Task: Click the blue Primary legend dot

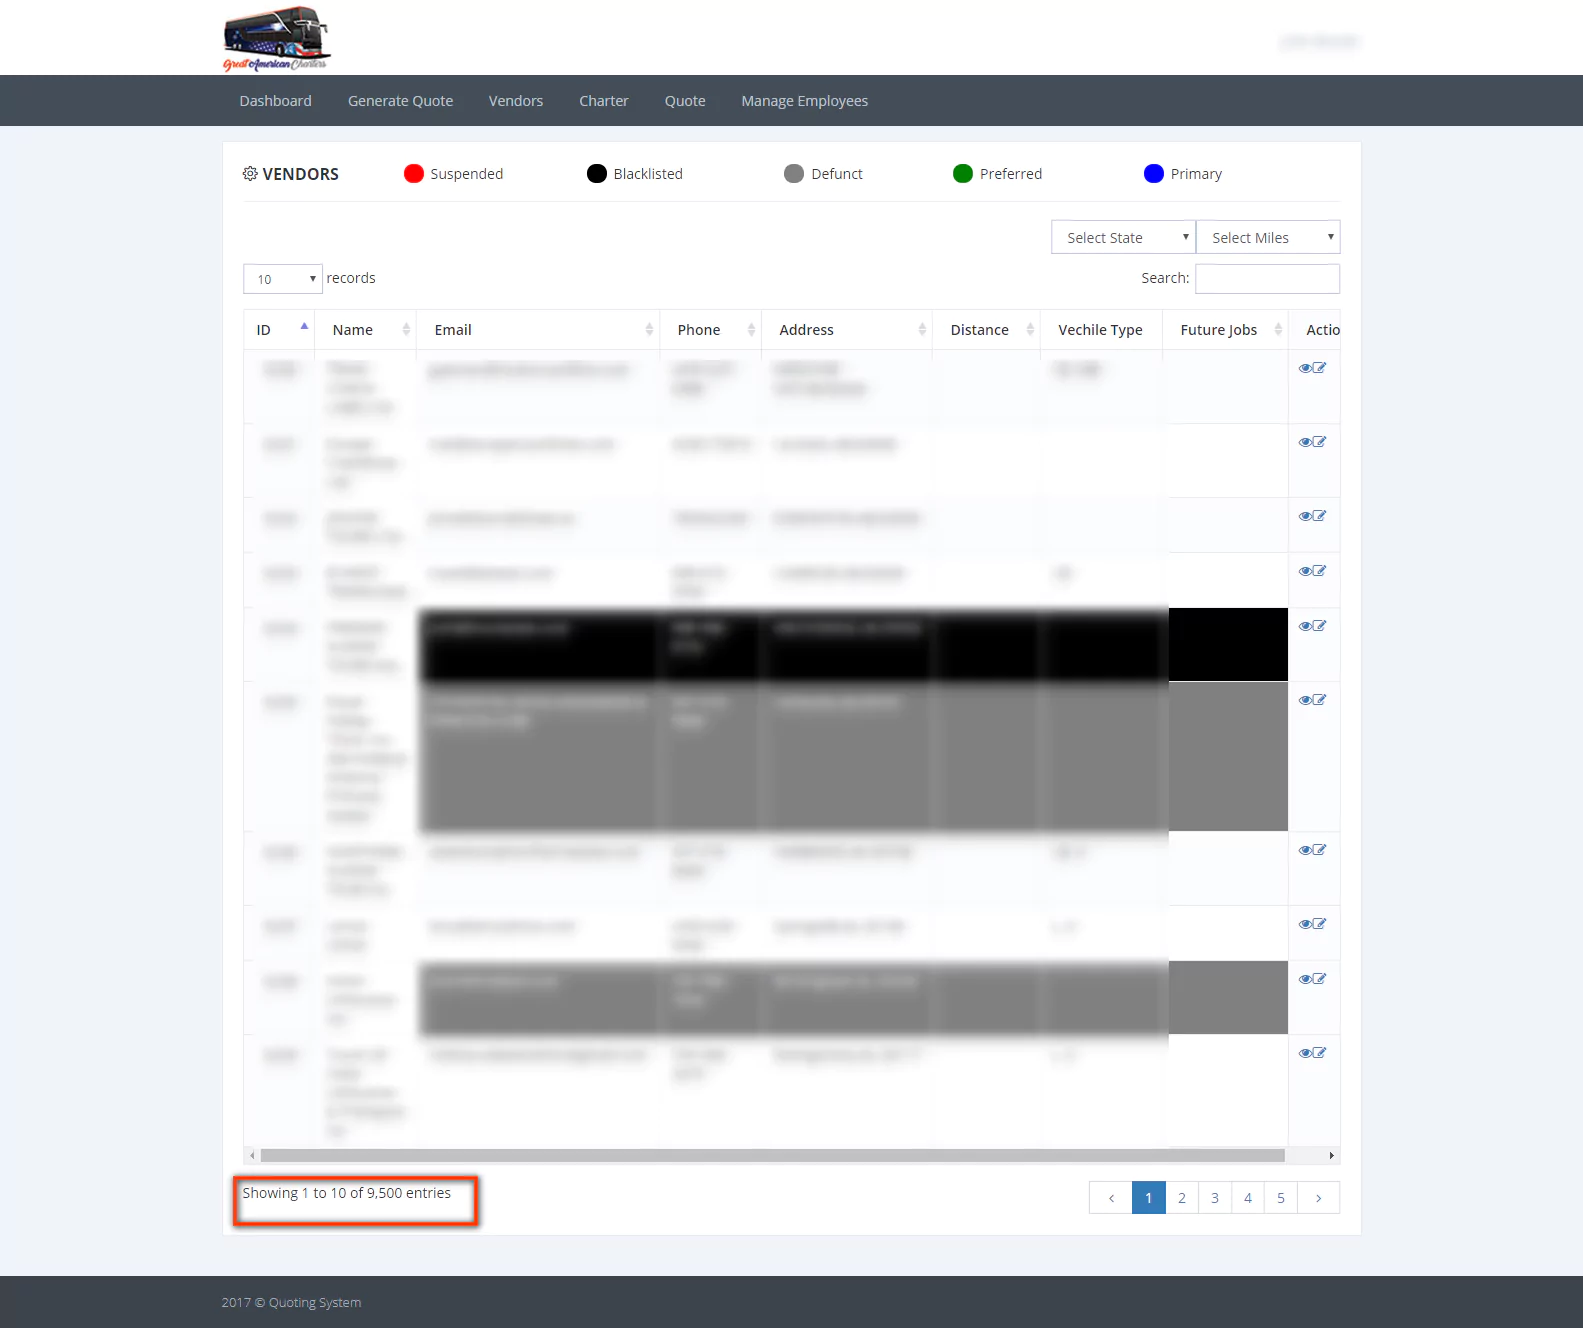Action: click(1154, 174)
